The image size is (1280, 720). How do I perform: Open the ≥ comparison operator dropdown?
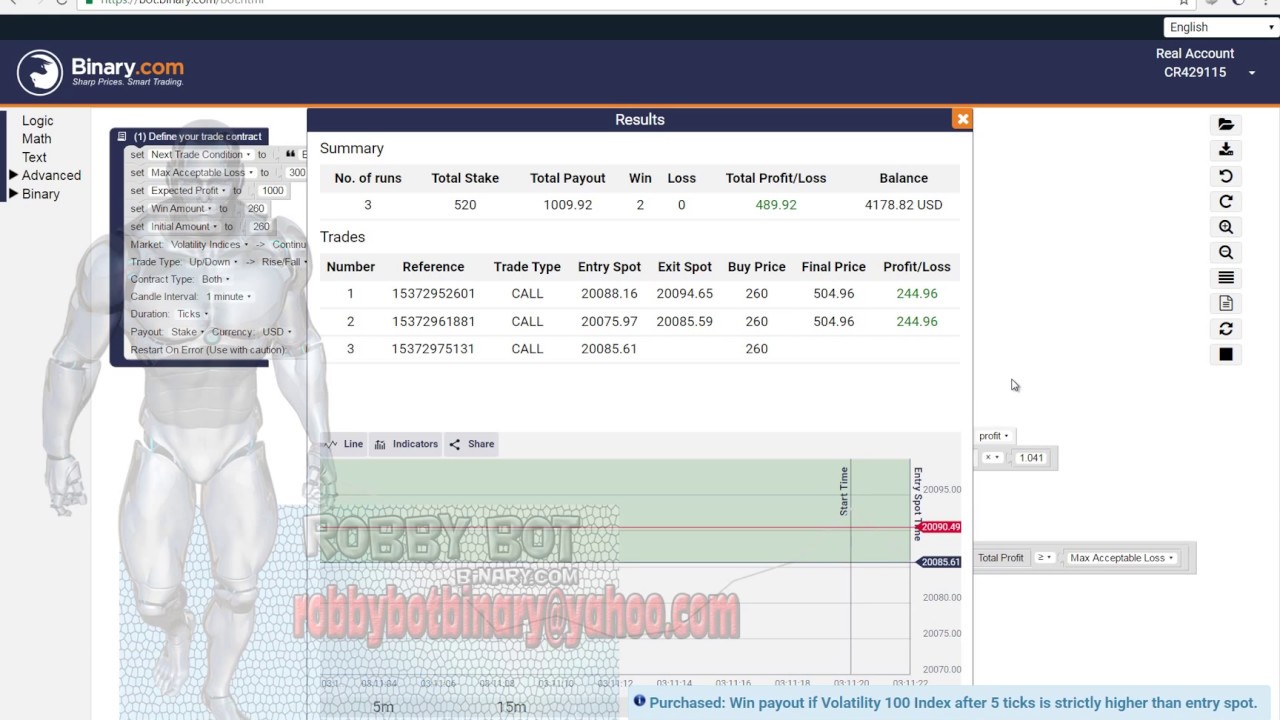point(1045,558)
